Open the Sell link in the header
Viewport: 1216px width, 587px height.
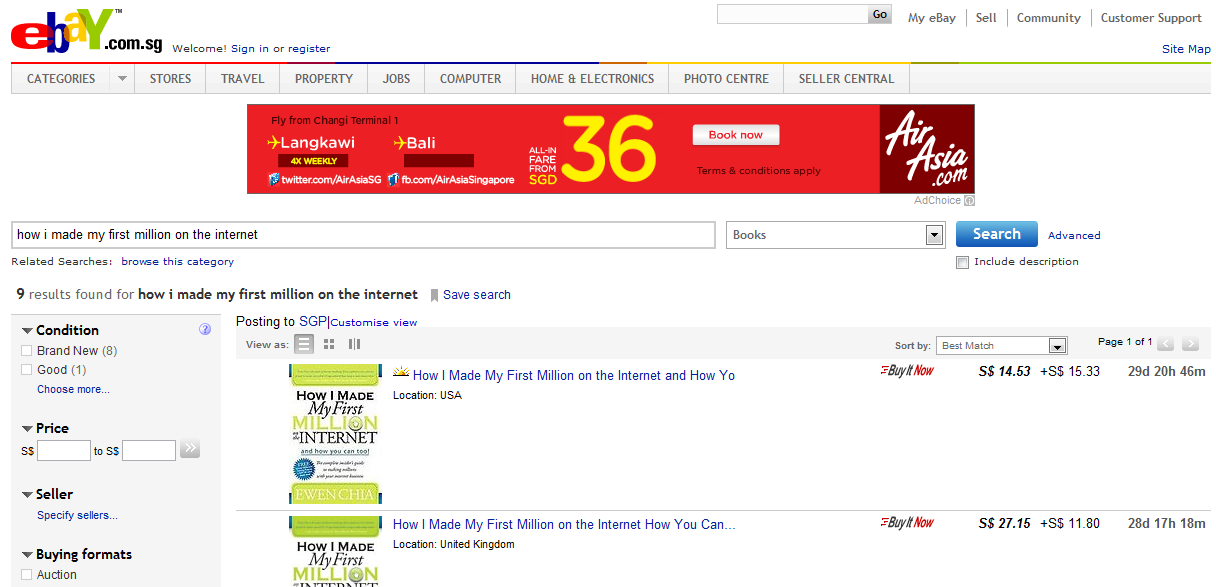pyautogui.click(x=986, y=18)
